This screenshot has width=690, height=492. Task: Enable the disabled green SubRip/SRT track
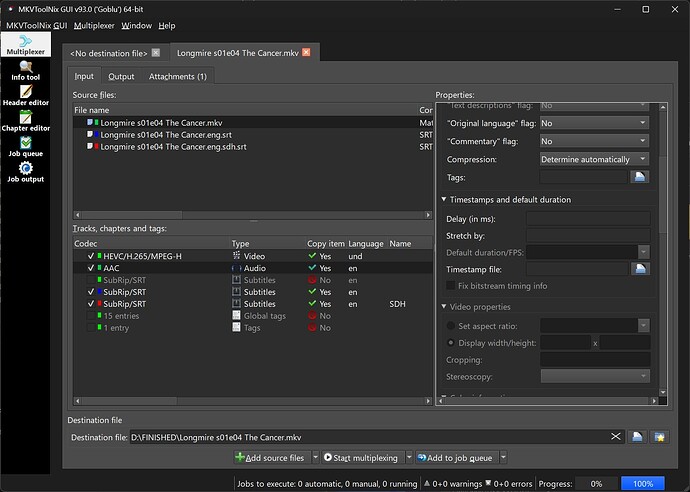(x=91, y=280)
